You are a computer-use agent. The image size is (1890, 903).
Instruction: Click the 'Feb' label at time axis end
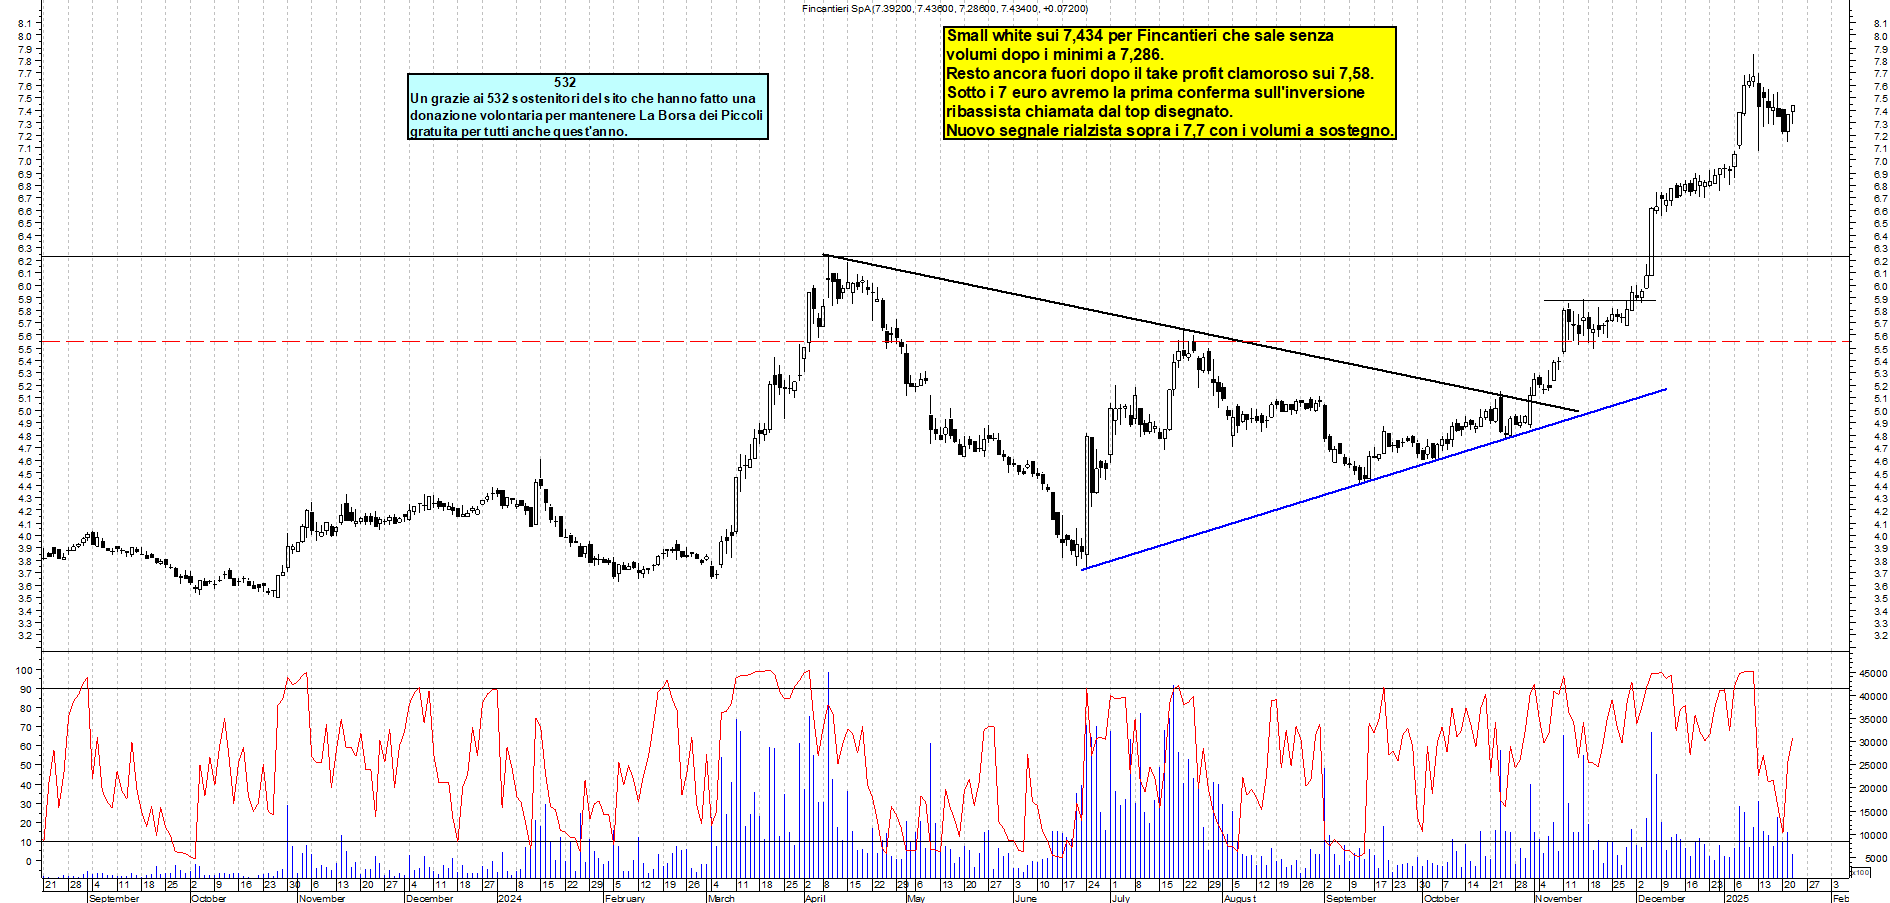tap(1841, 898)
